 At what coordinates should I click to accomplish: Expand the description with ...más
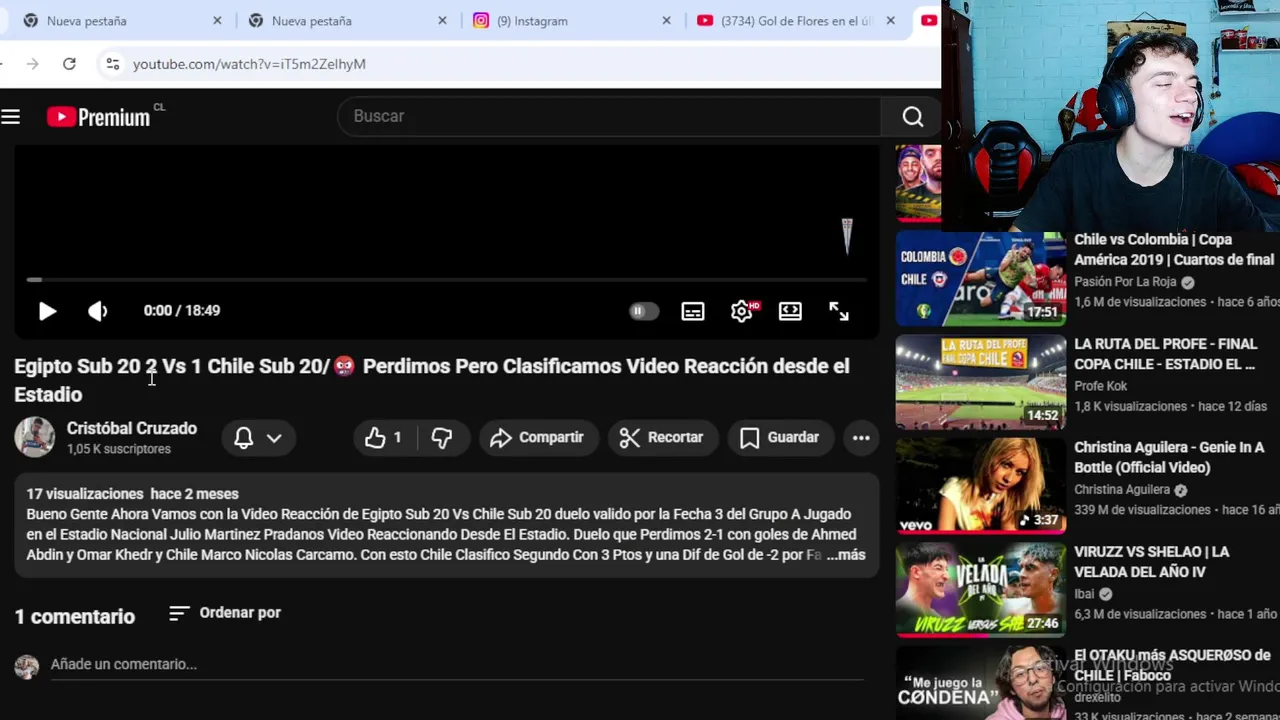pyautogui.click(x=846, y=555)
